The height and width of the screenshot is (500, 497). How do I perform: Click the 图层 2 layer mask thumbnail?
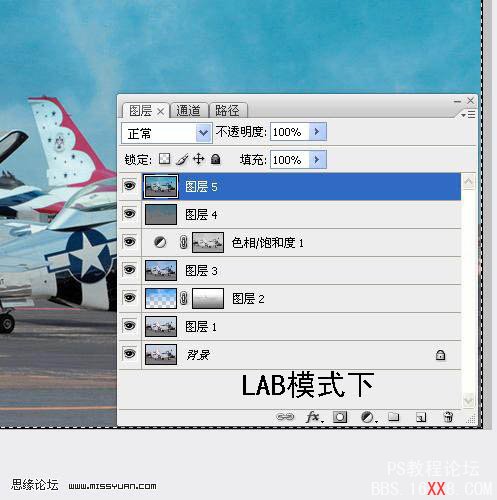[208, 298]
